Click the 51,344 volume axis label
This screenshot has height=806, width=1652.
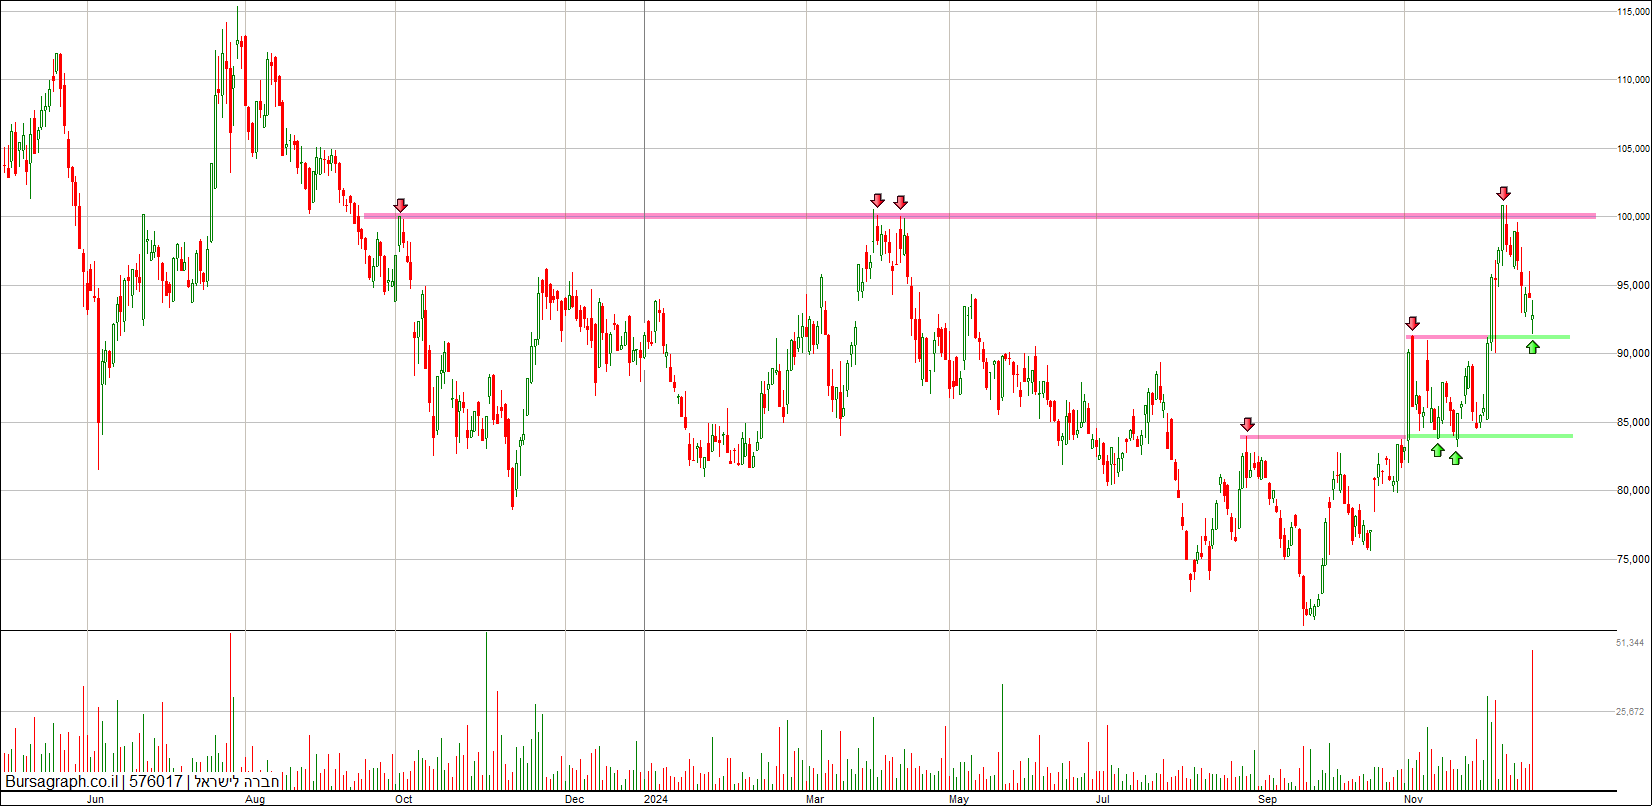(1630, 643)
